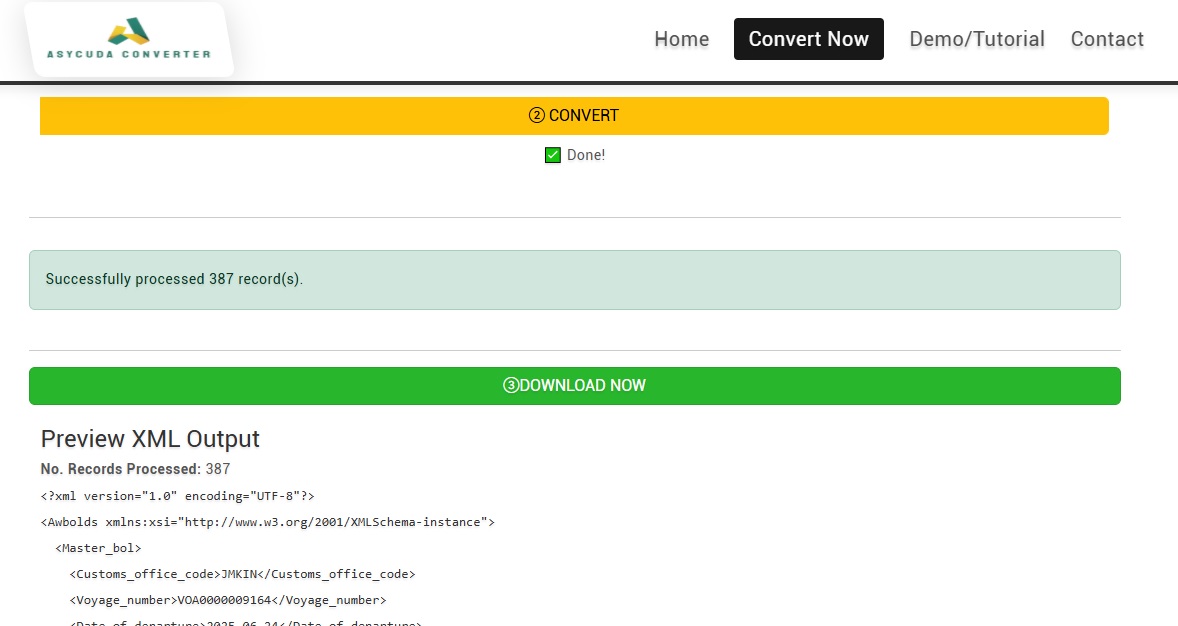Click the circled 2 icon on Convert bar
Screen dimensions: 1178x626
click(537, 116)
